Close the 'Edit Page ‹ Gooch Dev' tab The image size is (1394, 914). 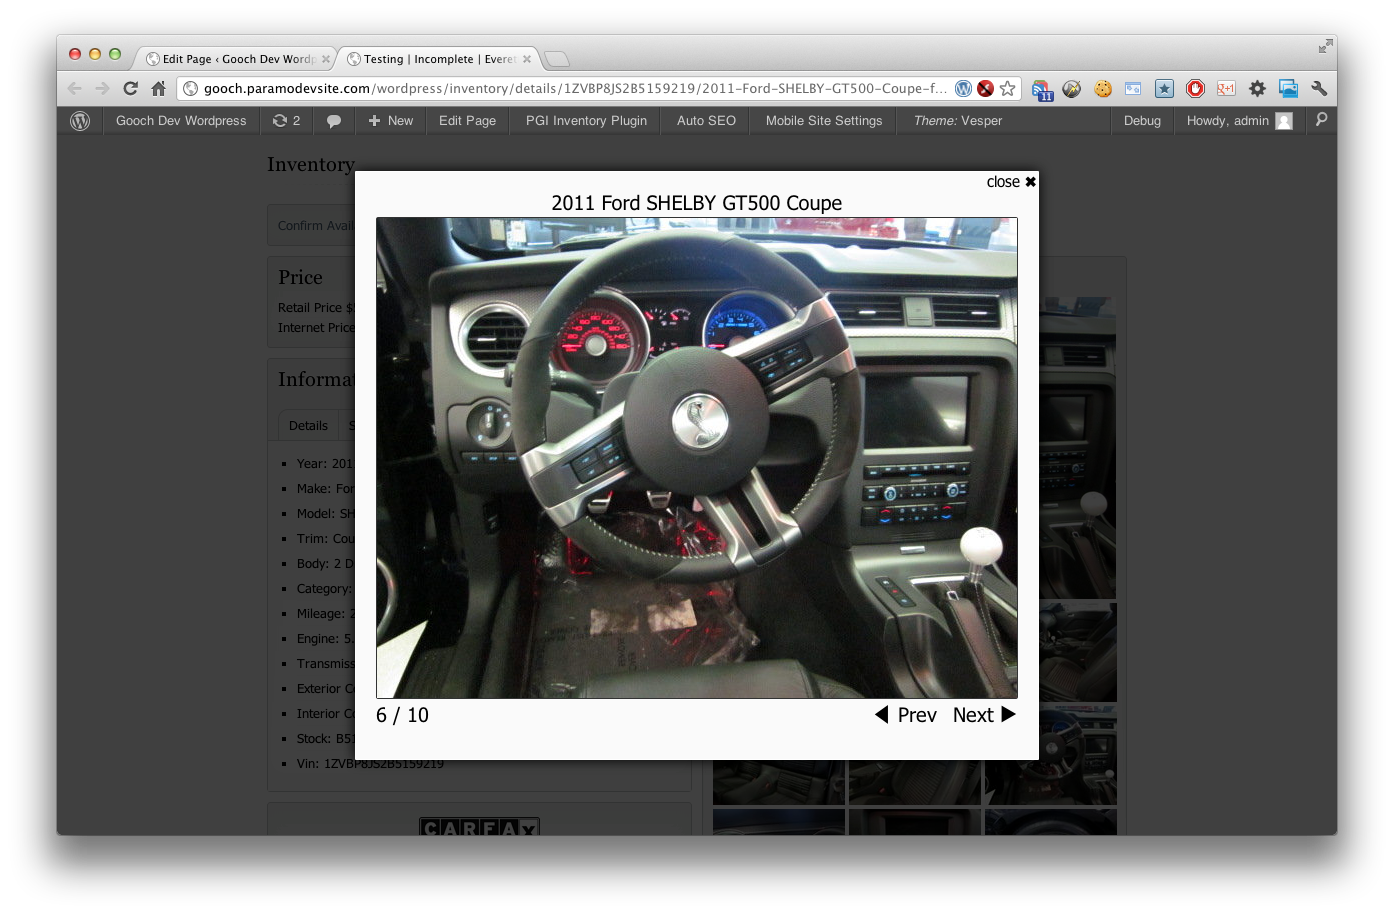(x=326, y=59)
